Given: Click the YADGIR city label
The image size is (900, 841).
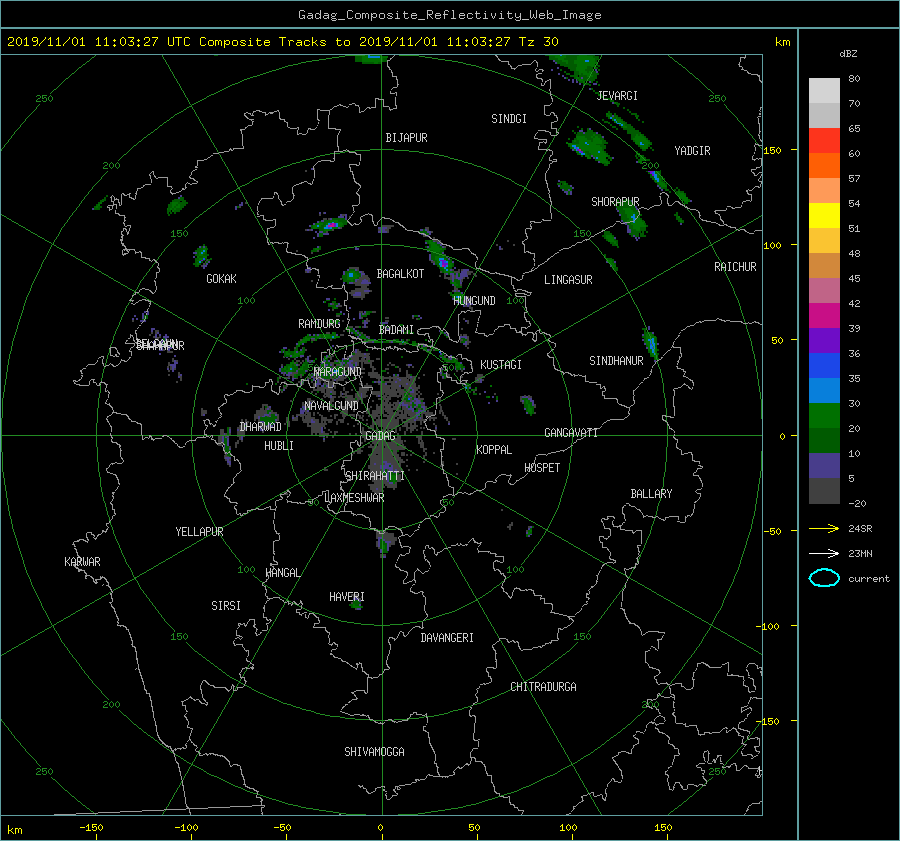Looking at the screenshot, I should 692,151.
